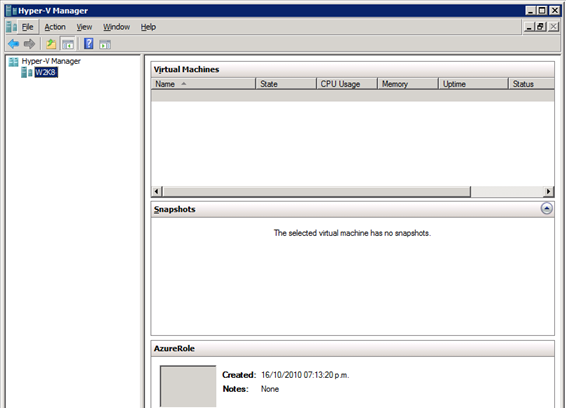Image resolution: width=566 pixels, height=408 pixels.
Task: Click the Created date 16/10/2010 07:13:20 p.m.
Action: pyautogui.click(x=305, y=375)
